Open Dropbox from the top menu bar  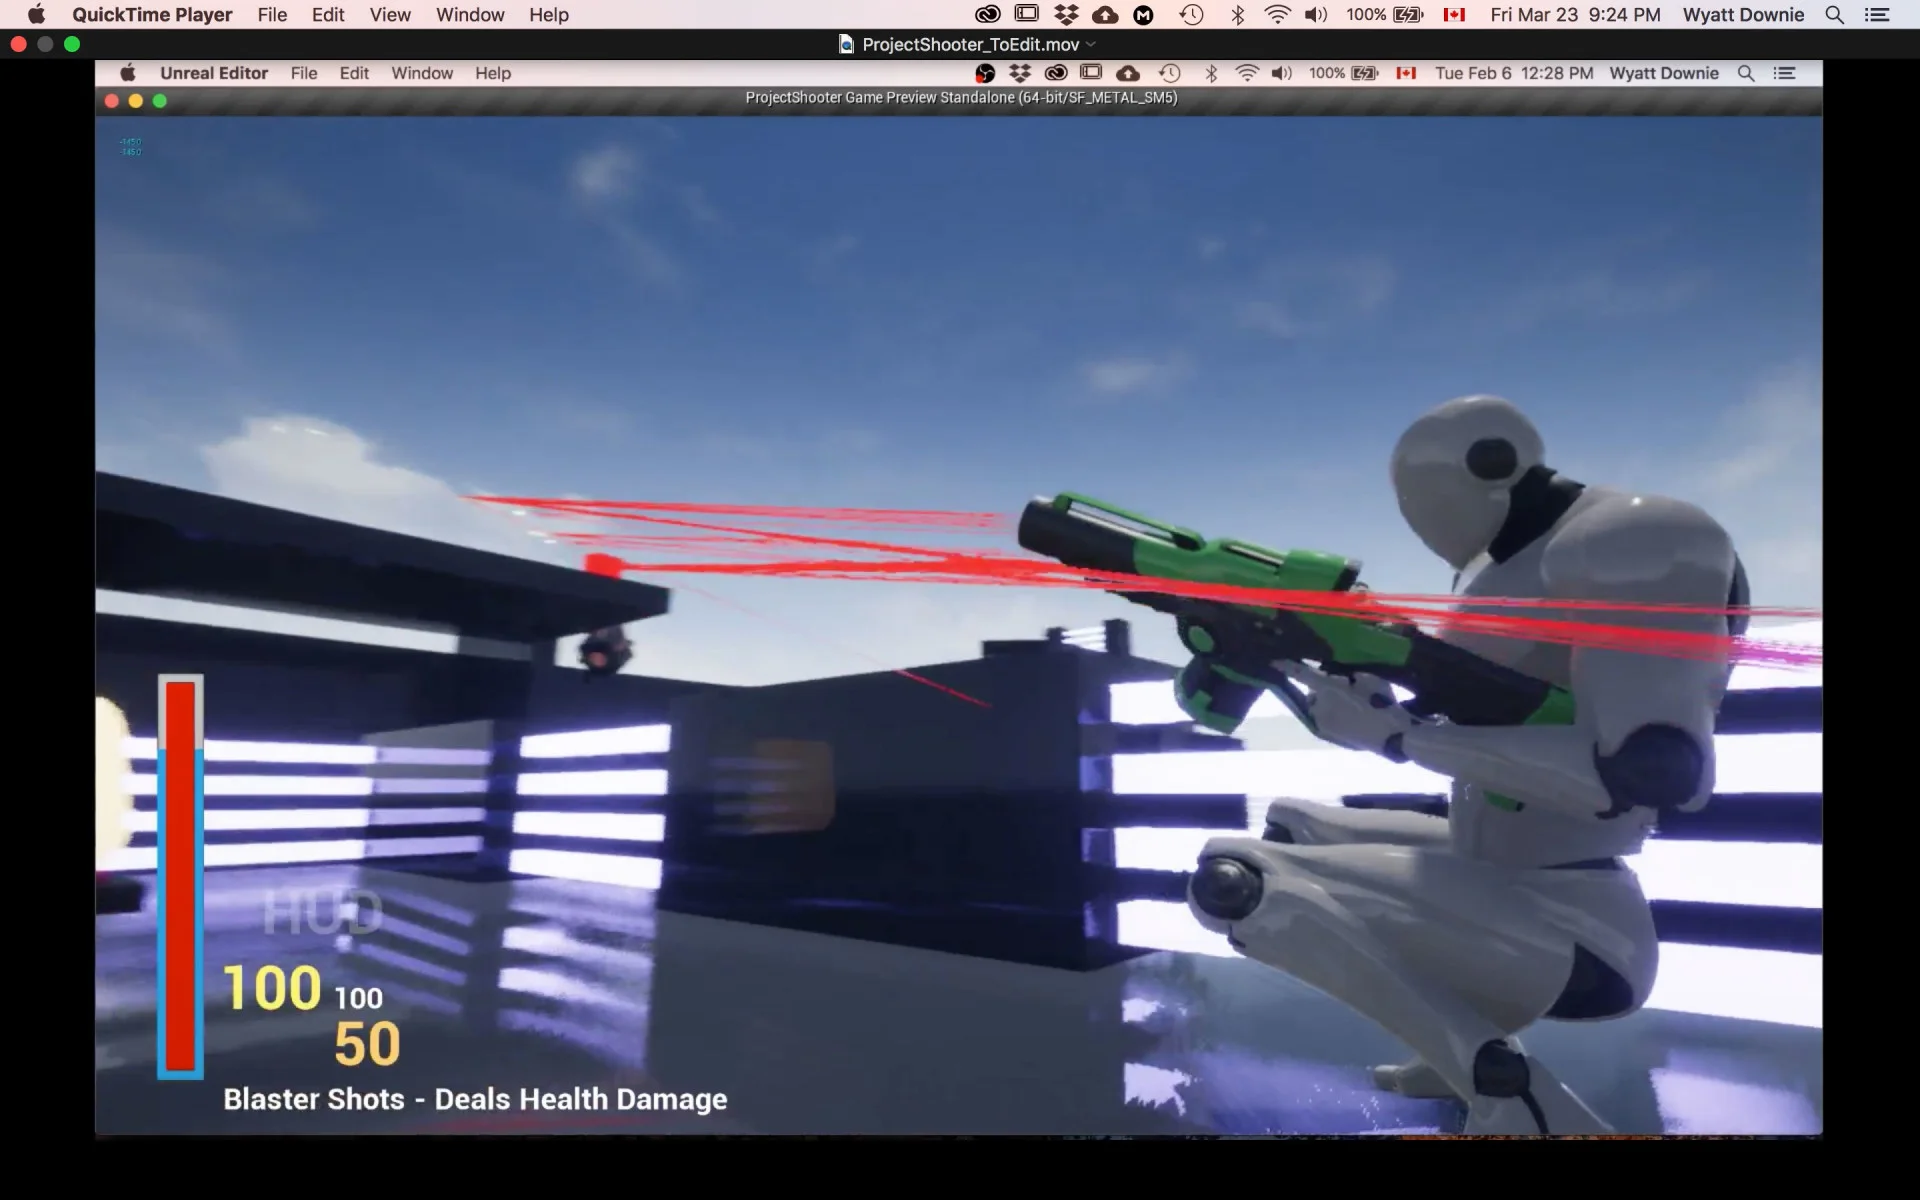(1066, 14)
